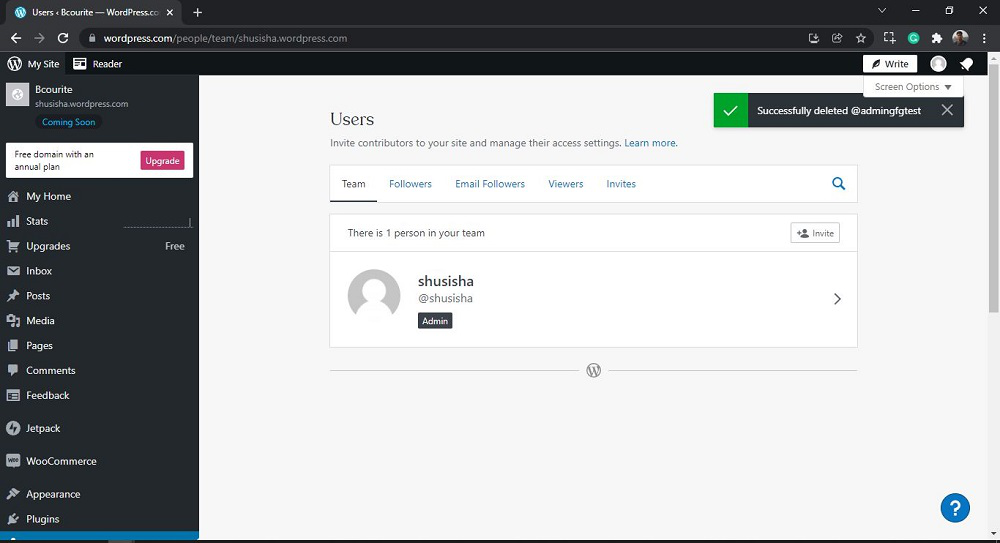This screenshot has height=543, width=1000.
Task: Open a new browser tab
Action: (198, 12)
